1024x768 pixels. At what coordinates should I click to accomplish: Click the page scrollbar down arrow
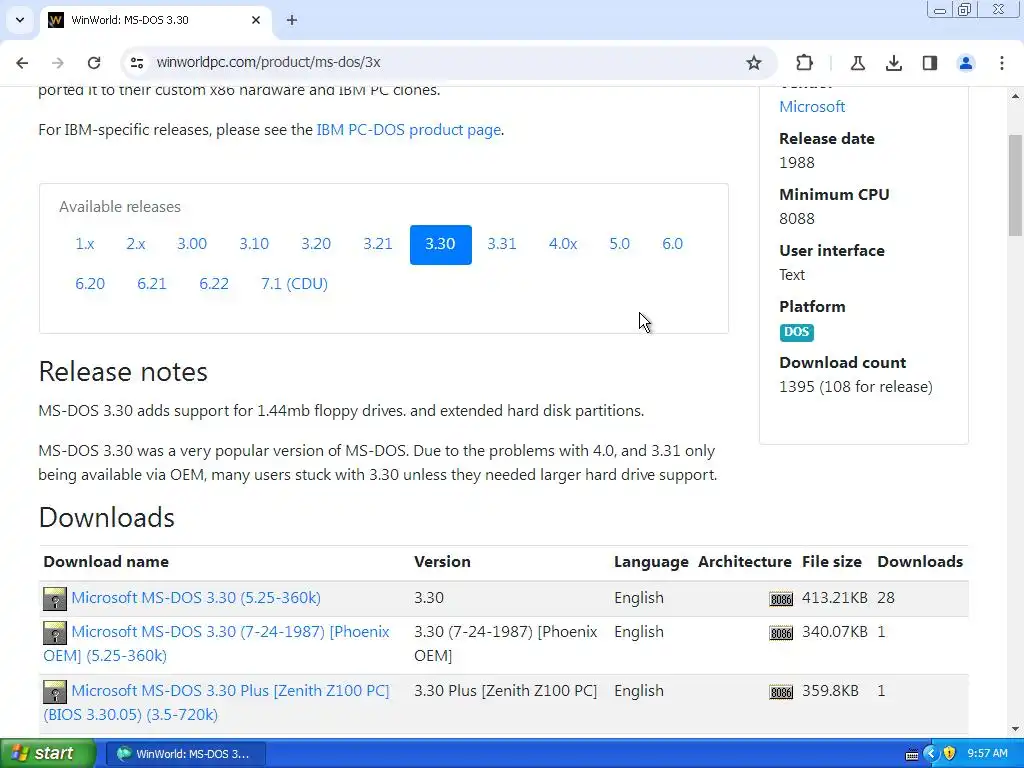pyautogui.click(x=1016, y=729)
